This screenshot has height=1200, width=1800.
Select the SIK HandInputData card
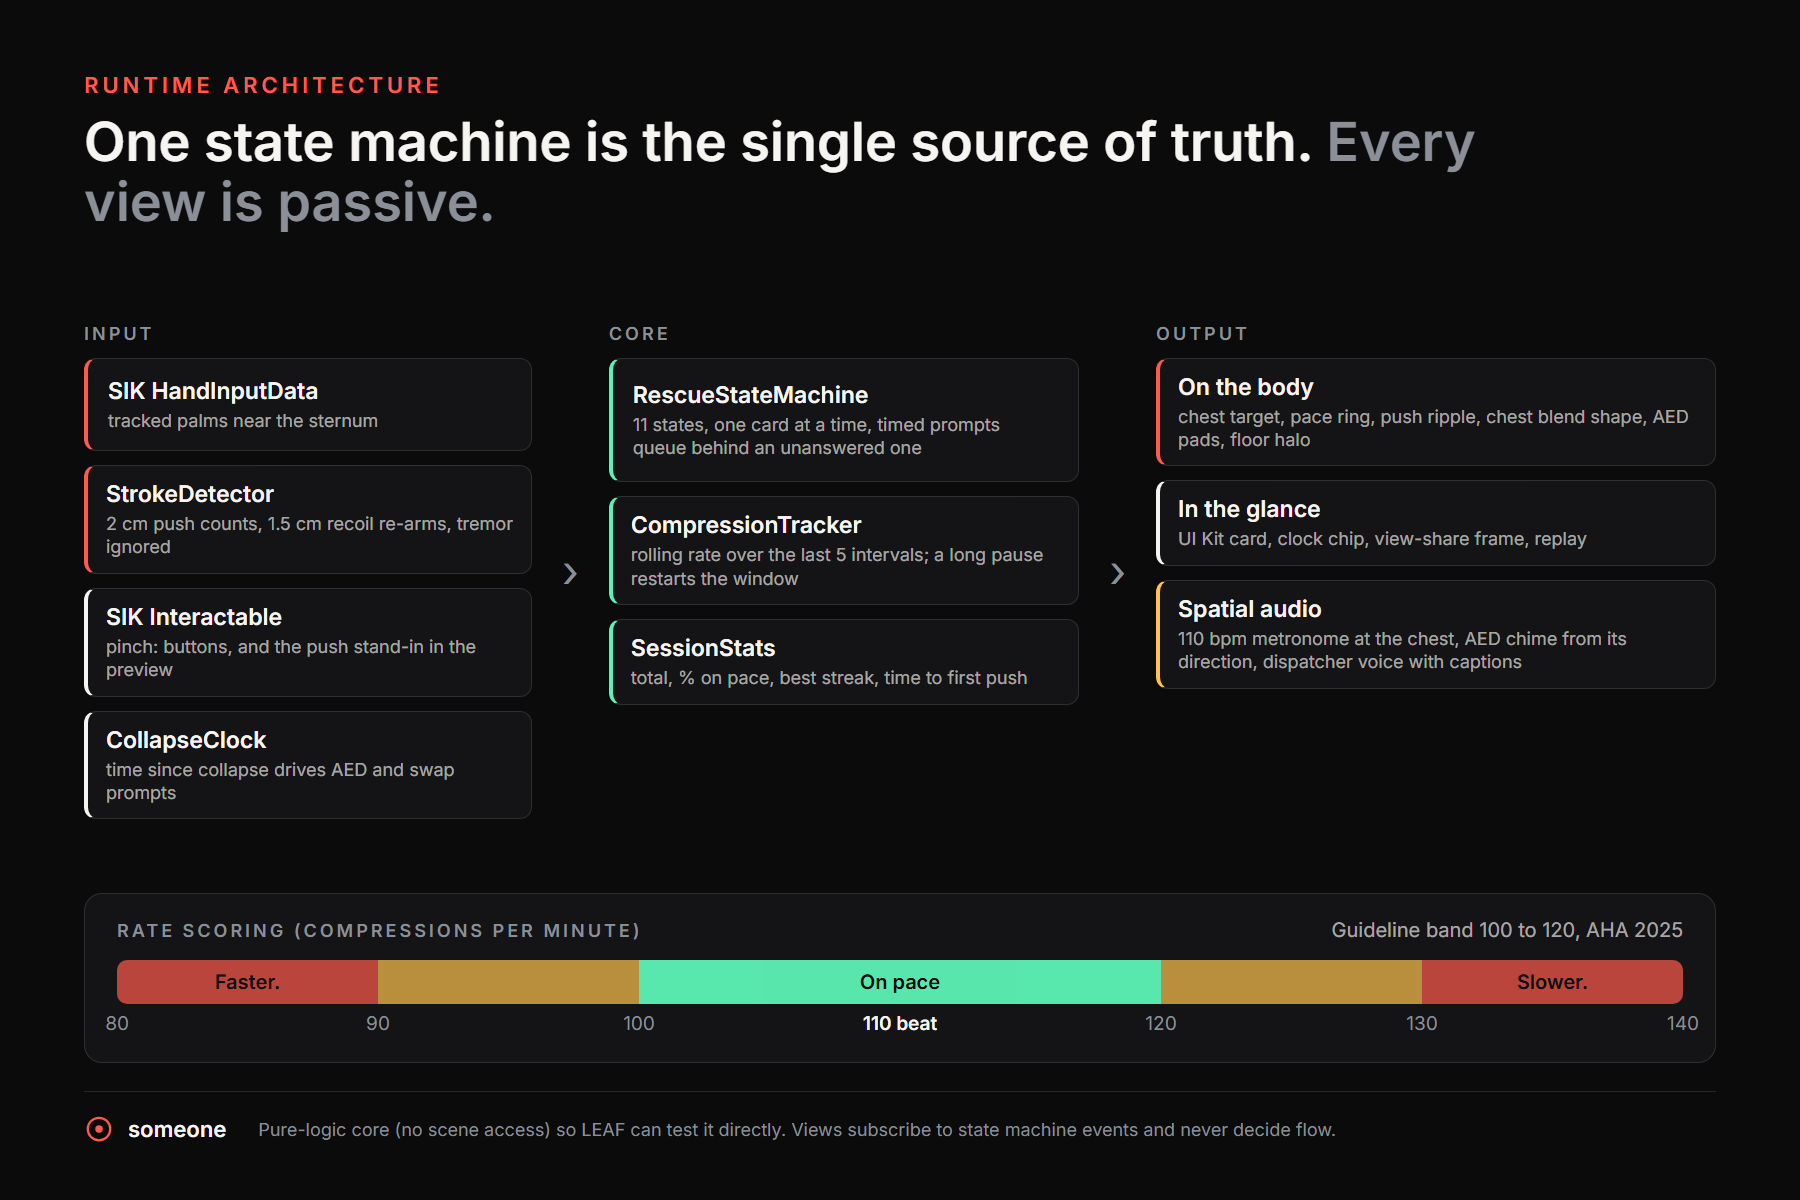tap(308, 404)
